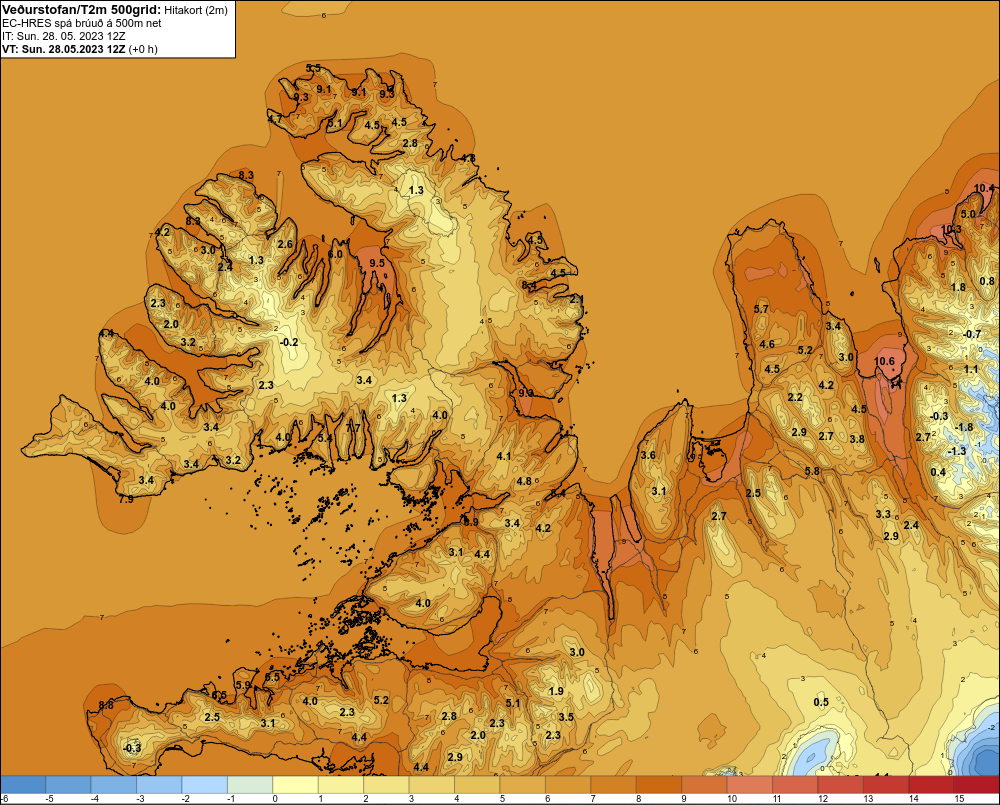This screenshot has height=805, width=1000.
Task: Click the 3.8 temperature value
Action: coord(857,439)
